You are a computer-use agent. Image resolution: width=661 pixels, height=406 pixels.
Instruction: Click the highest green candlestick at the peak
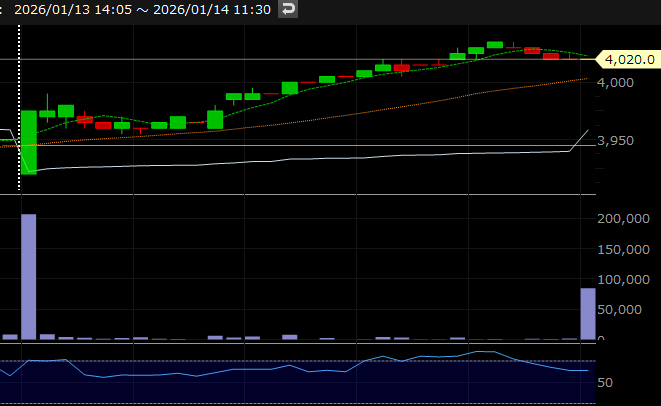coord(494,45)
